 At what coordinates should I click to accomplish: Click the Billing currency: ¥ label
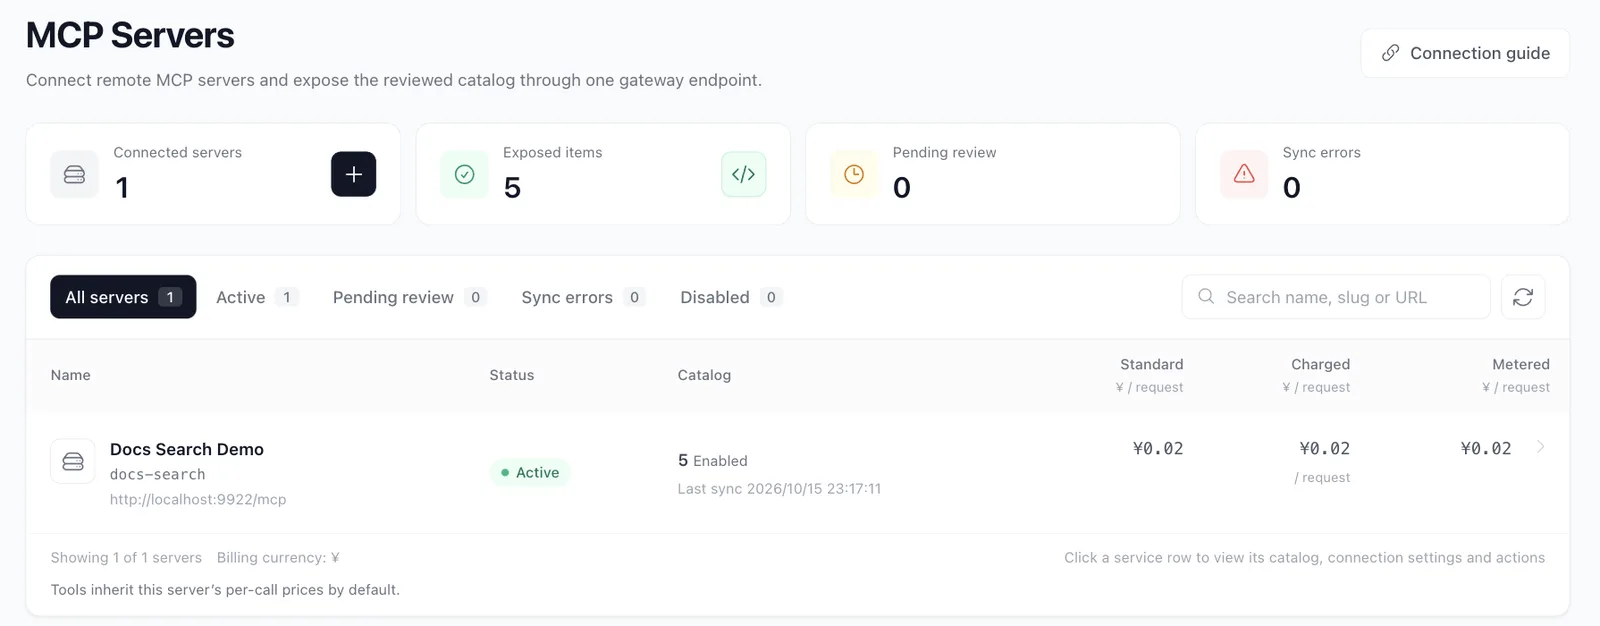pos(278,558)
